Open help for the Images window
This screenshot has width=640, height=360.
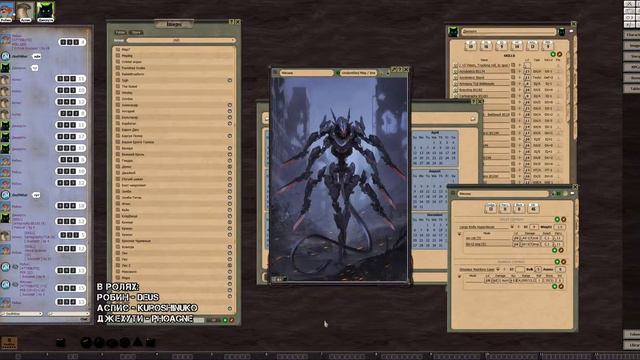(231, 22)
